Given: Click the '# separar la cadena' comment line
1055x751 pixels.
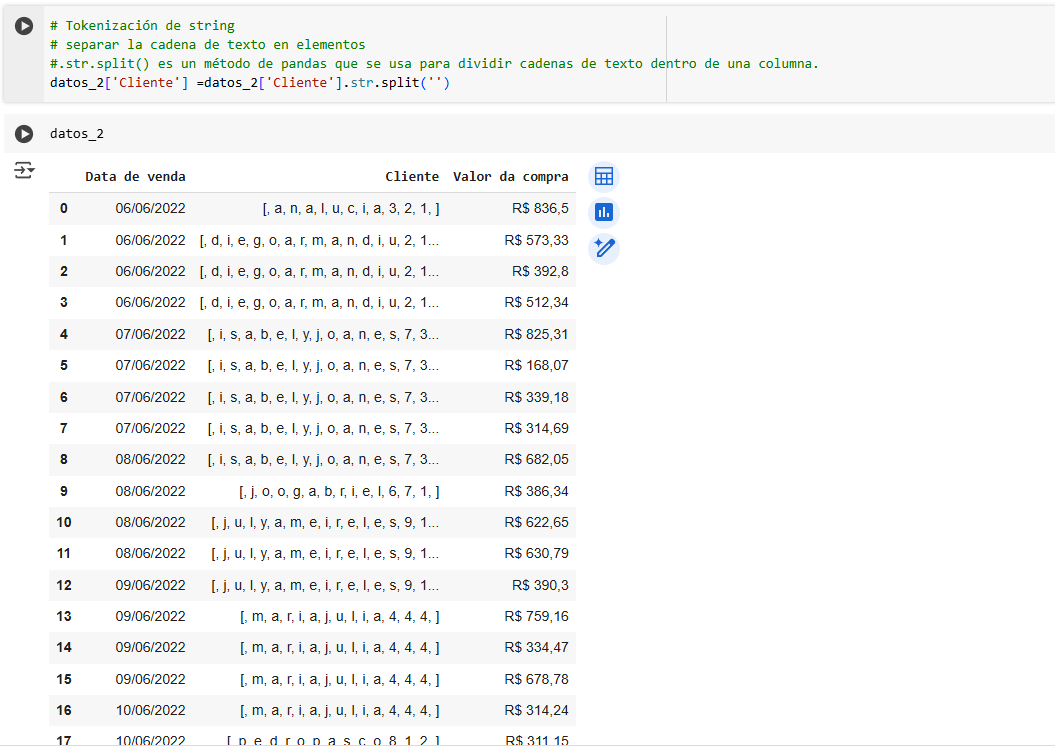Looking at the screenshot, I should tap(207, 44).
